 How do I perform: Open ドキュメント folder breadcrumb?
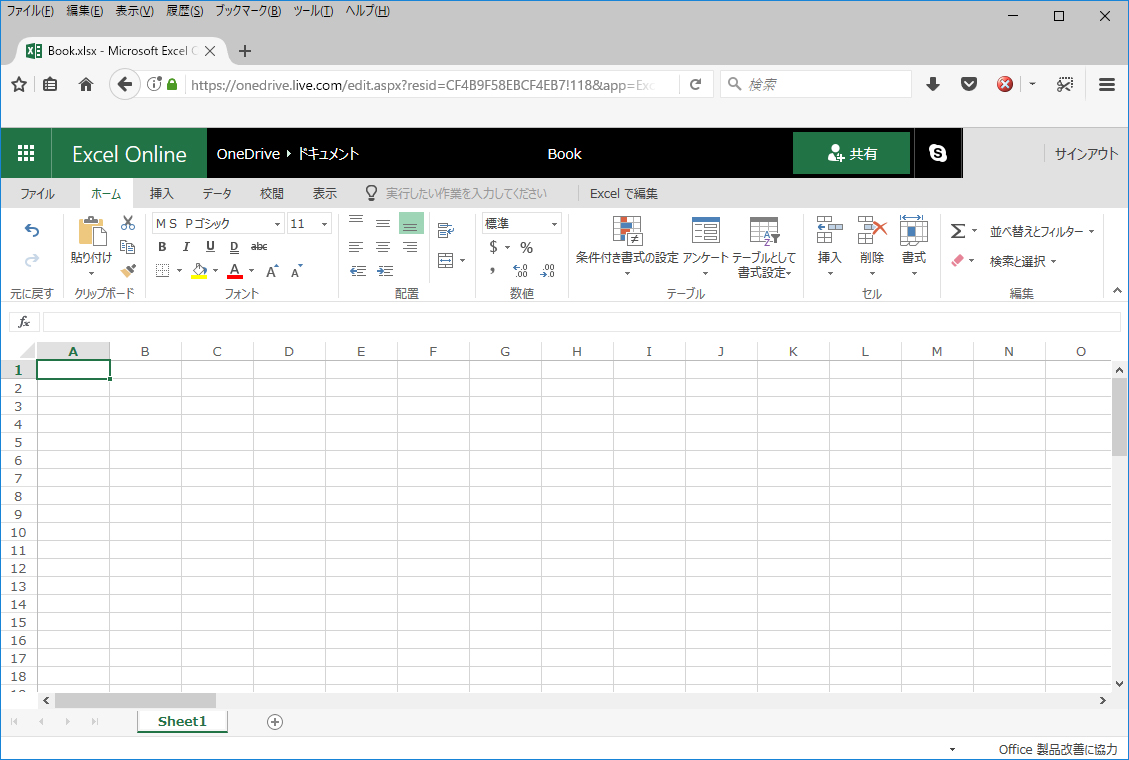(328, 154)
